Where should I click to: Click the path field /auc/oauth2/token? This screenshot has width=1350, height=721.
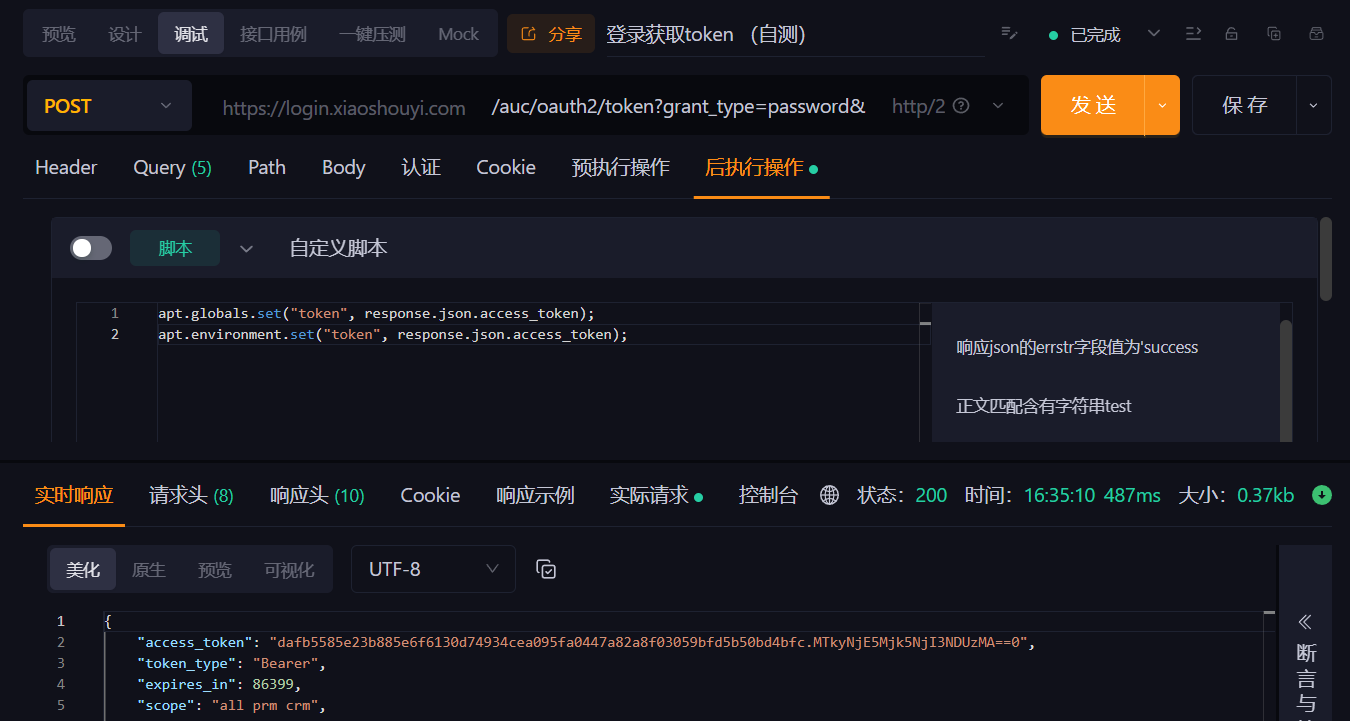click(x=678, y=106)
